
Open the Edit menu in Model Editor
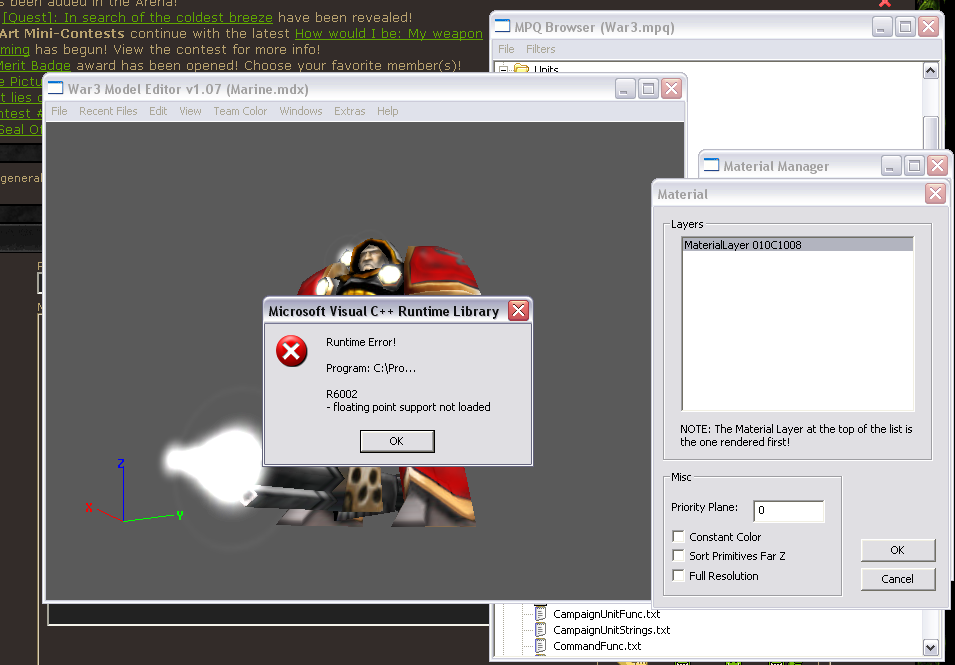pyautogui.click(x=158, y=111)
